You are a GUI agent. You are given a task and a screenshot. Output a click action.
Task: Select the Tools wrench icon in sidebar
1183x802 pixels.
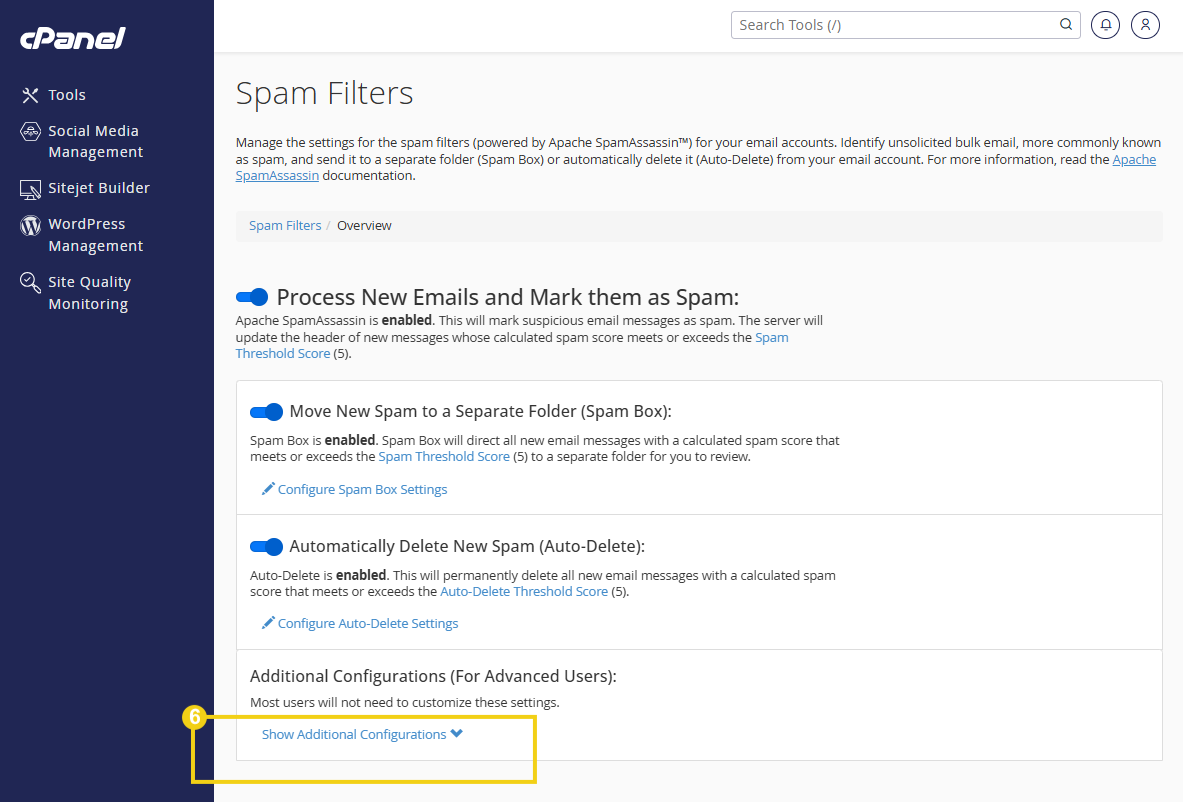click(x=29, y=94)
